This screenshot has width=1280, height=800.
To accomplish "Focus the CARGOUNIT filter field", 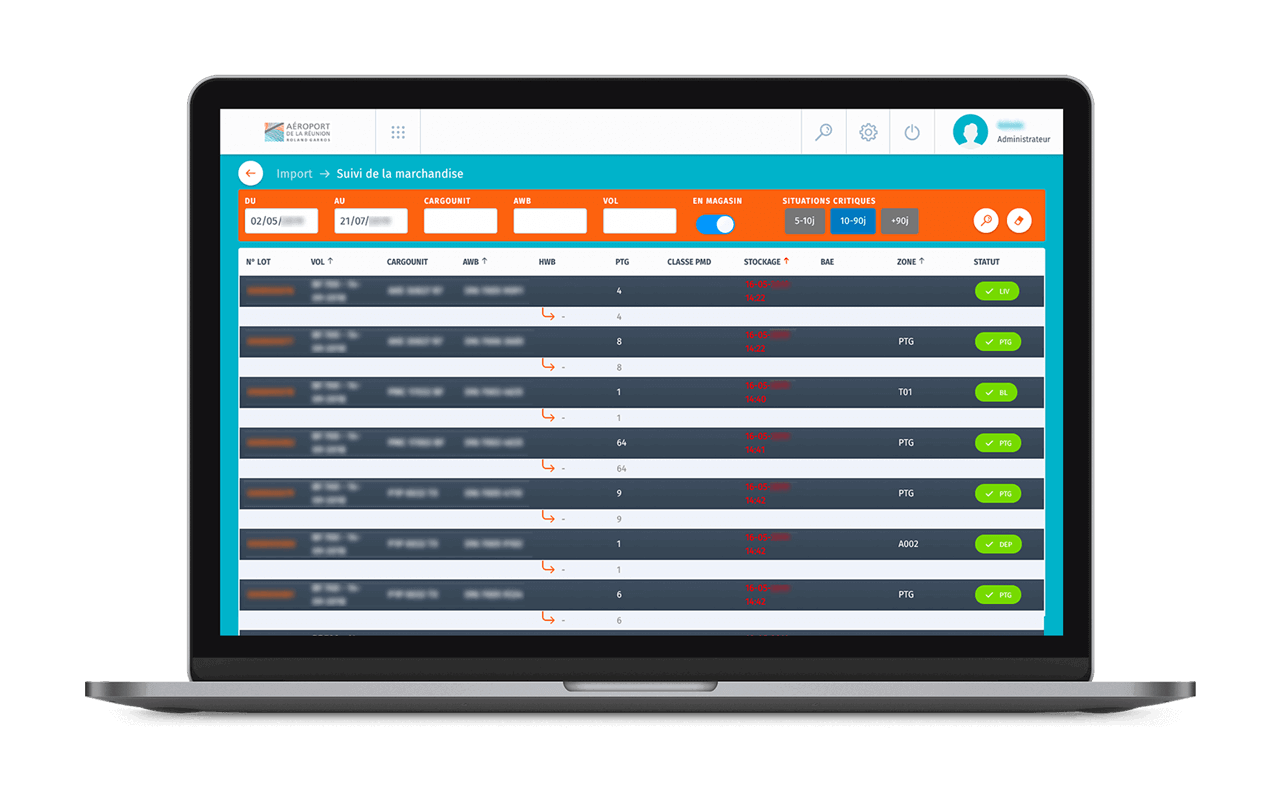I will (460, 221).
